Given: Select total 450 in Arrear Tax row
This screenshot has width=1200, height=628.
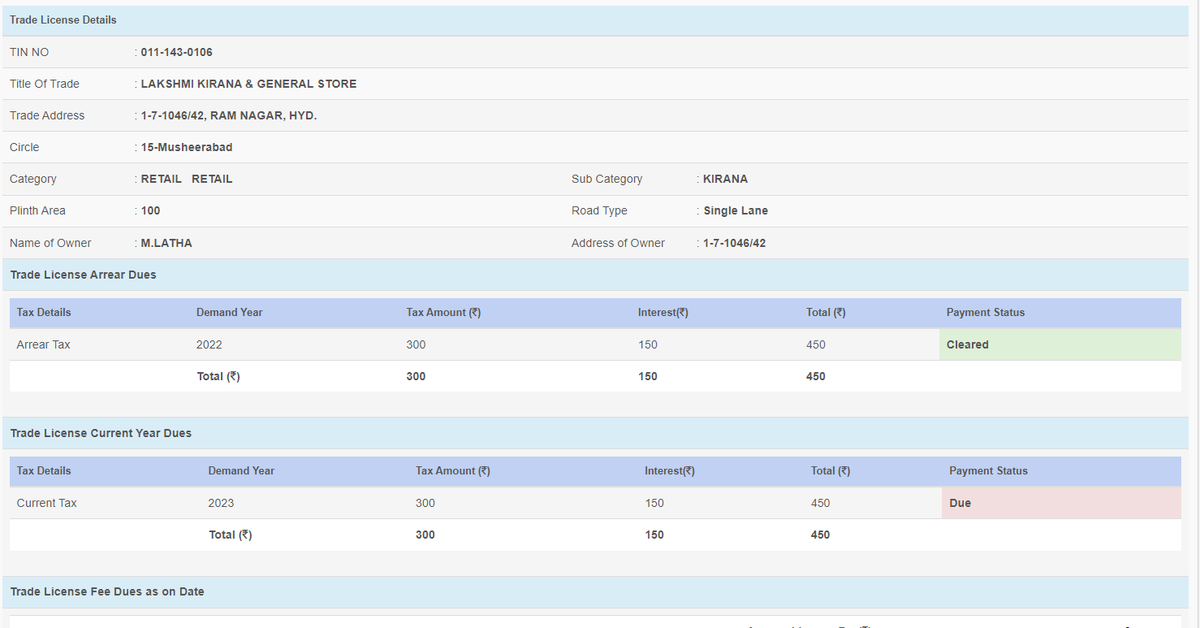Looking at the screenshot, I should [816, 344].
